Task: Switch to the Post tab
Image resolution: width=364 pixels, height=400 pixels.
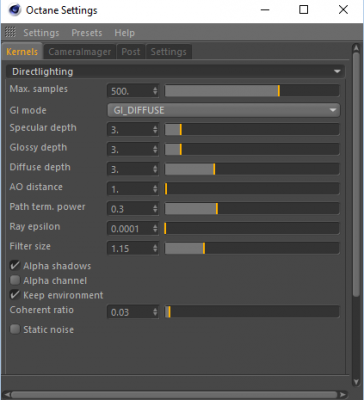Action: click(x=131, y=52)
